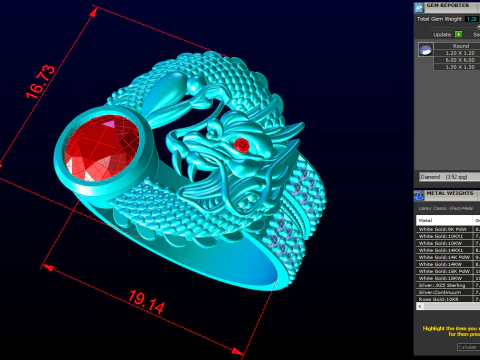
Task: Select White Gold:14KX1 row
Action: coord(448,250)
